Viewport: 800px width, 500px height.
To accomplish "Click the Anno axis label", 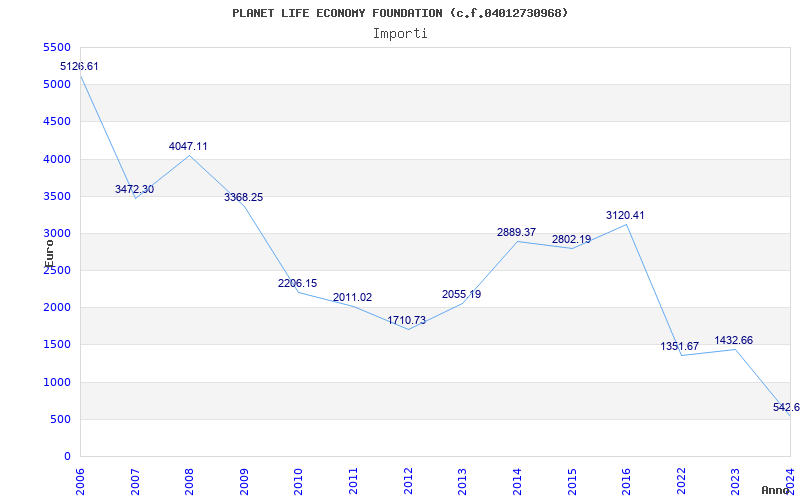I will (774, 490).
